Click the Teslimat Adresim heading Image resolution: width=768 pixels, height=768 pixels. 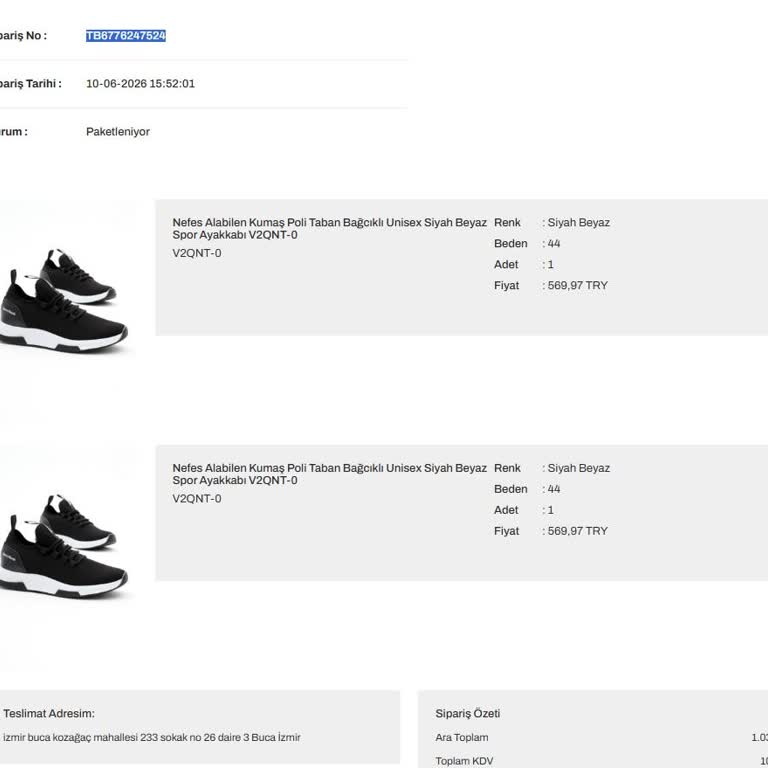coord(49,714)
